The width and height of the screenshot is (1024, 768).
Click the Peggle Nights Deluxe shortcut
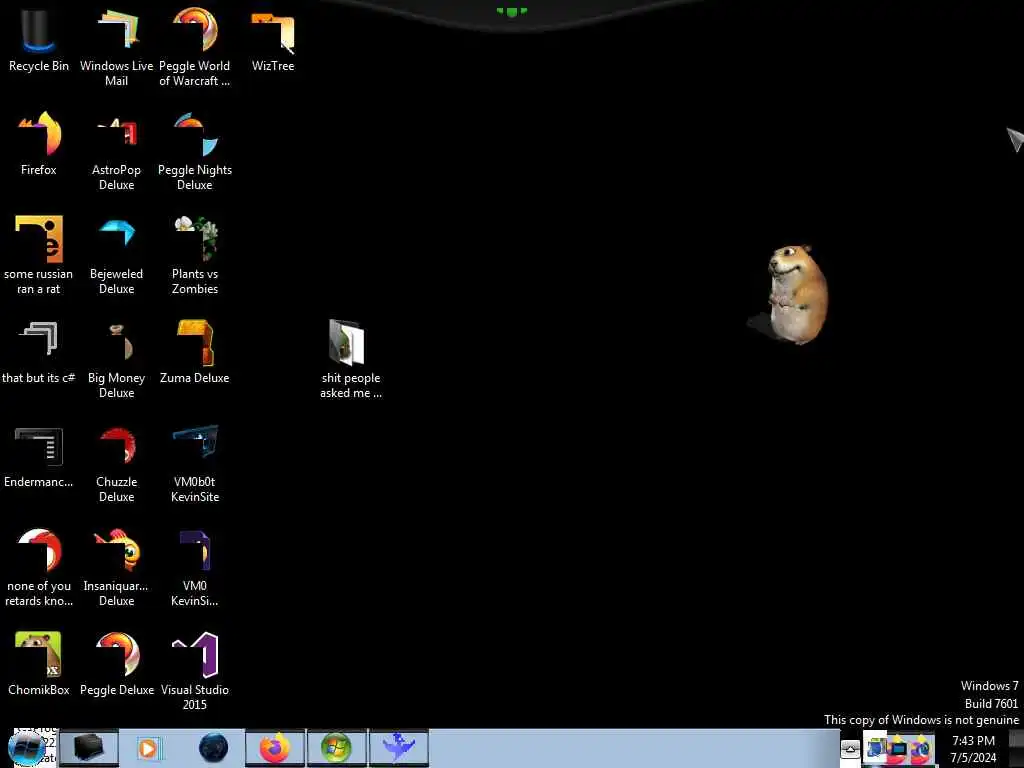pos(195,152)
